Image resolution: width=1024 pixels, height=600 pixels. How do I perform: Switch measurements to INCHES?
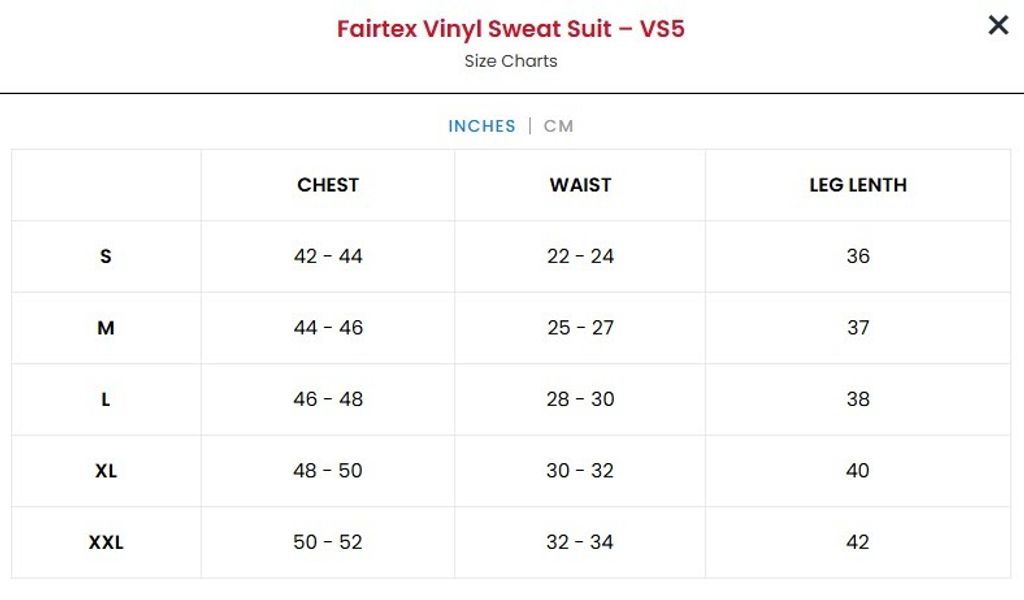(x=482, y=126)
